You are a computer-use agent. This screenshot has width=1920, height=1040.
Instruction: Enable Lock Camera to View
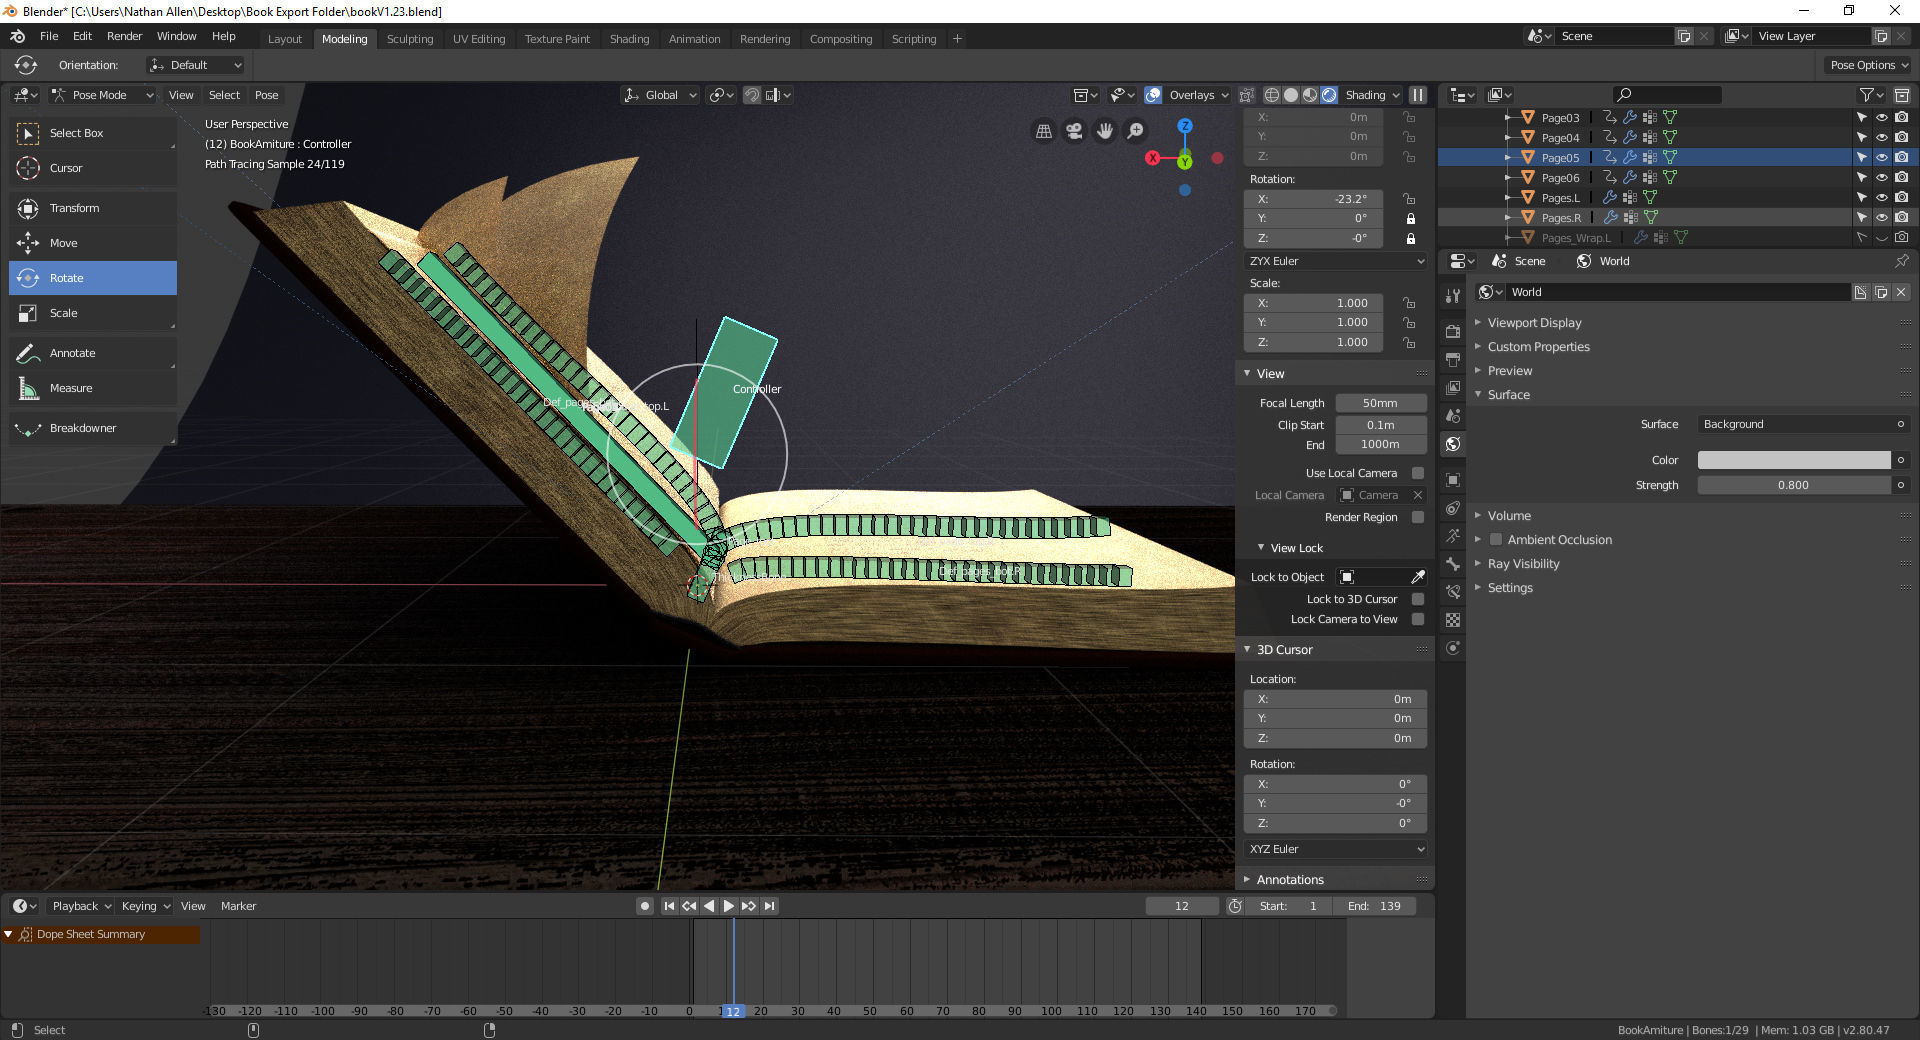tap(1418, 619)
